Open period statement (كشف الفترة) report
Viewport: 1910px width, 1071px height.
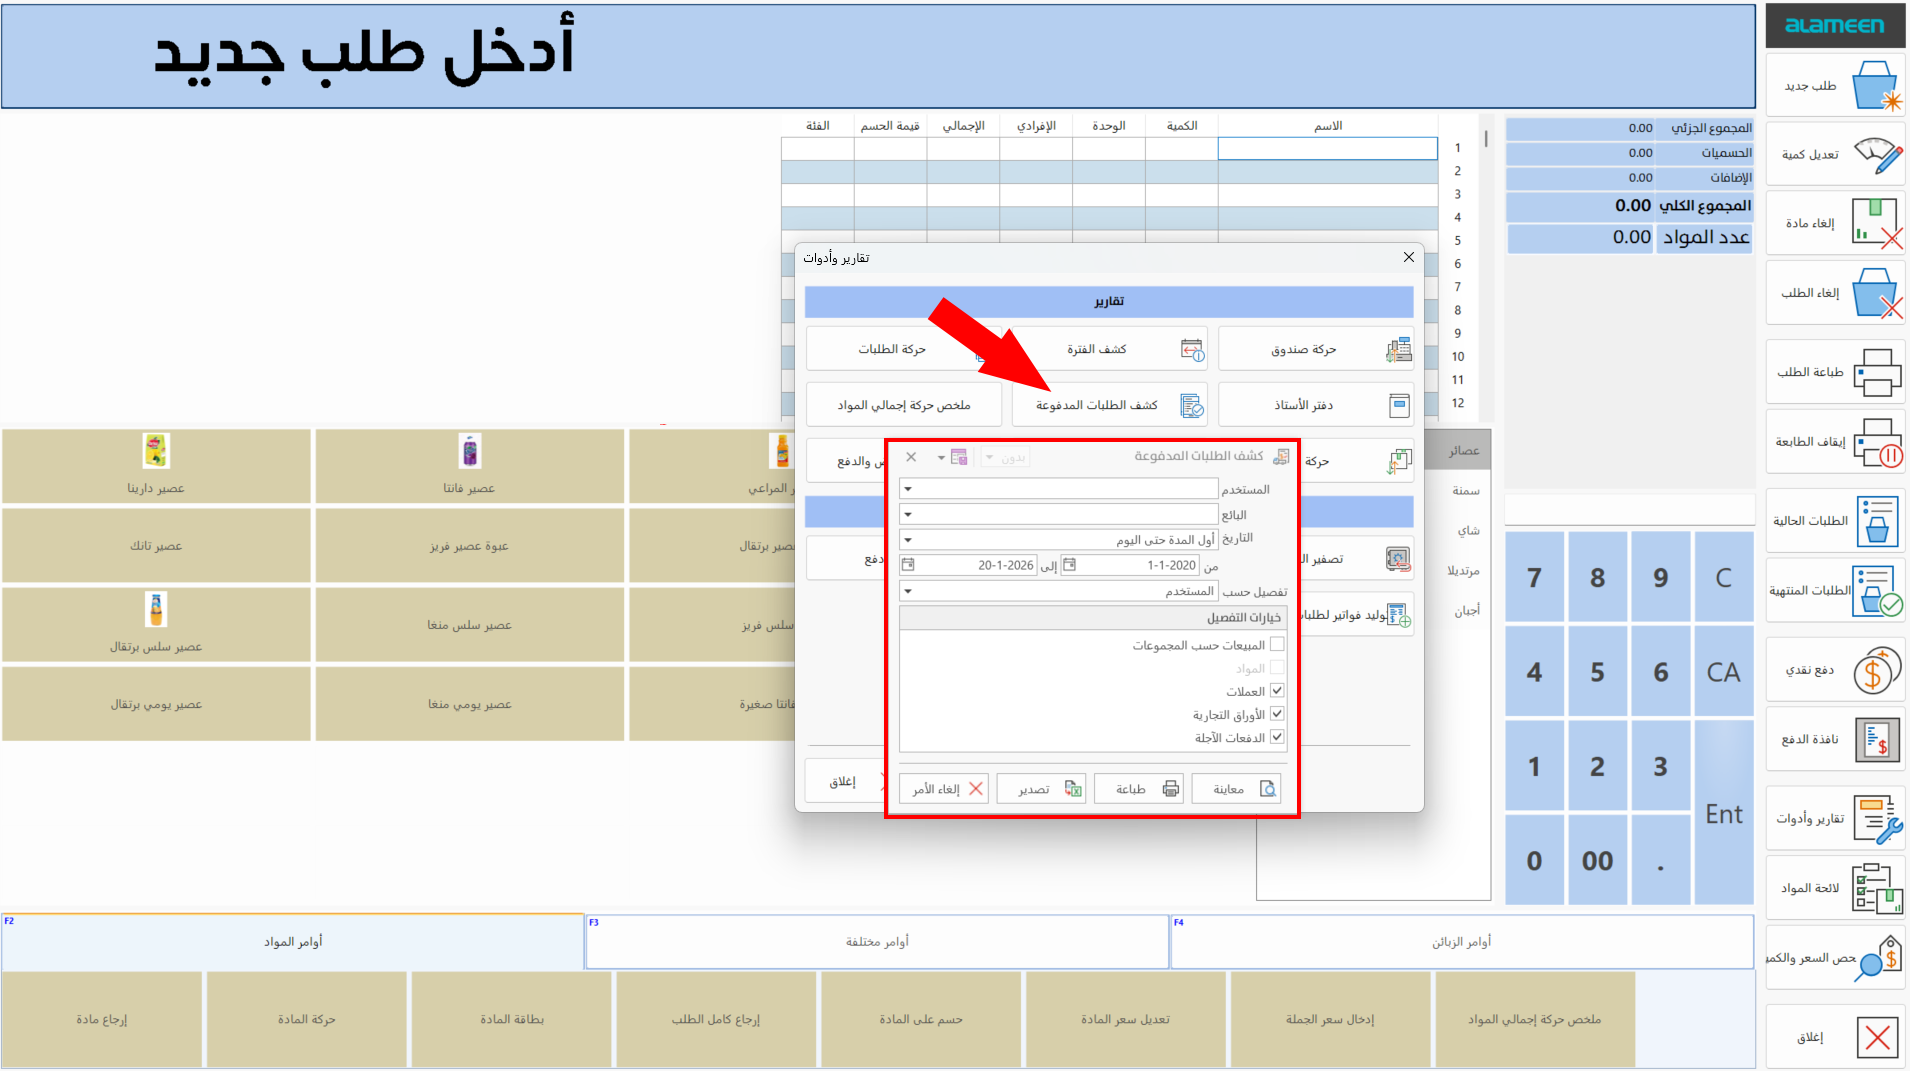click(x=1108, y=349)
